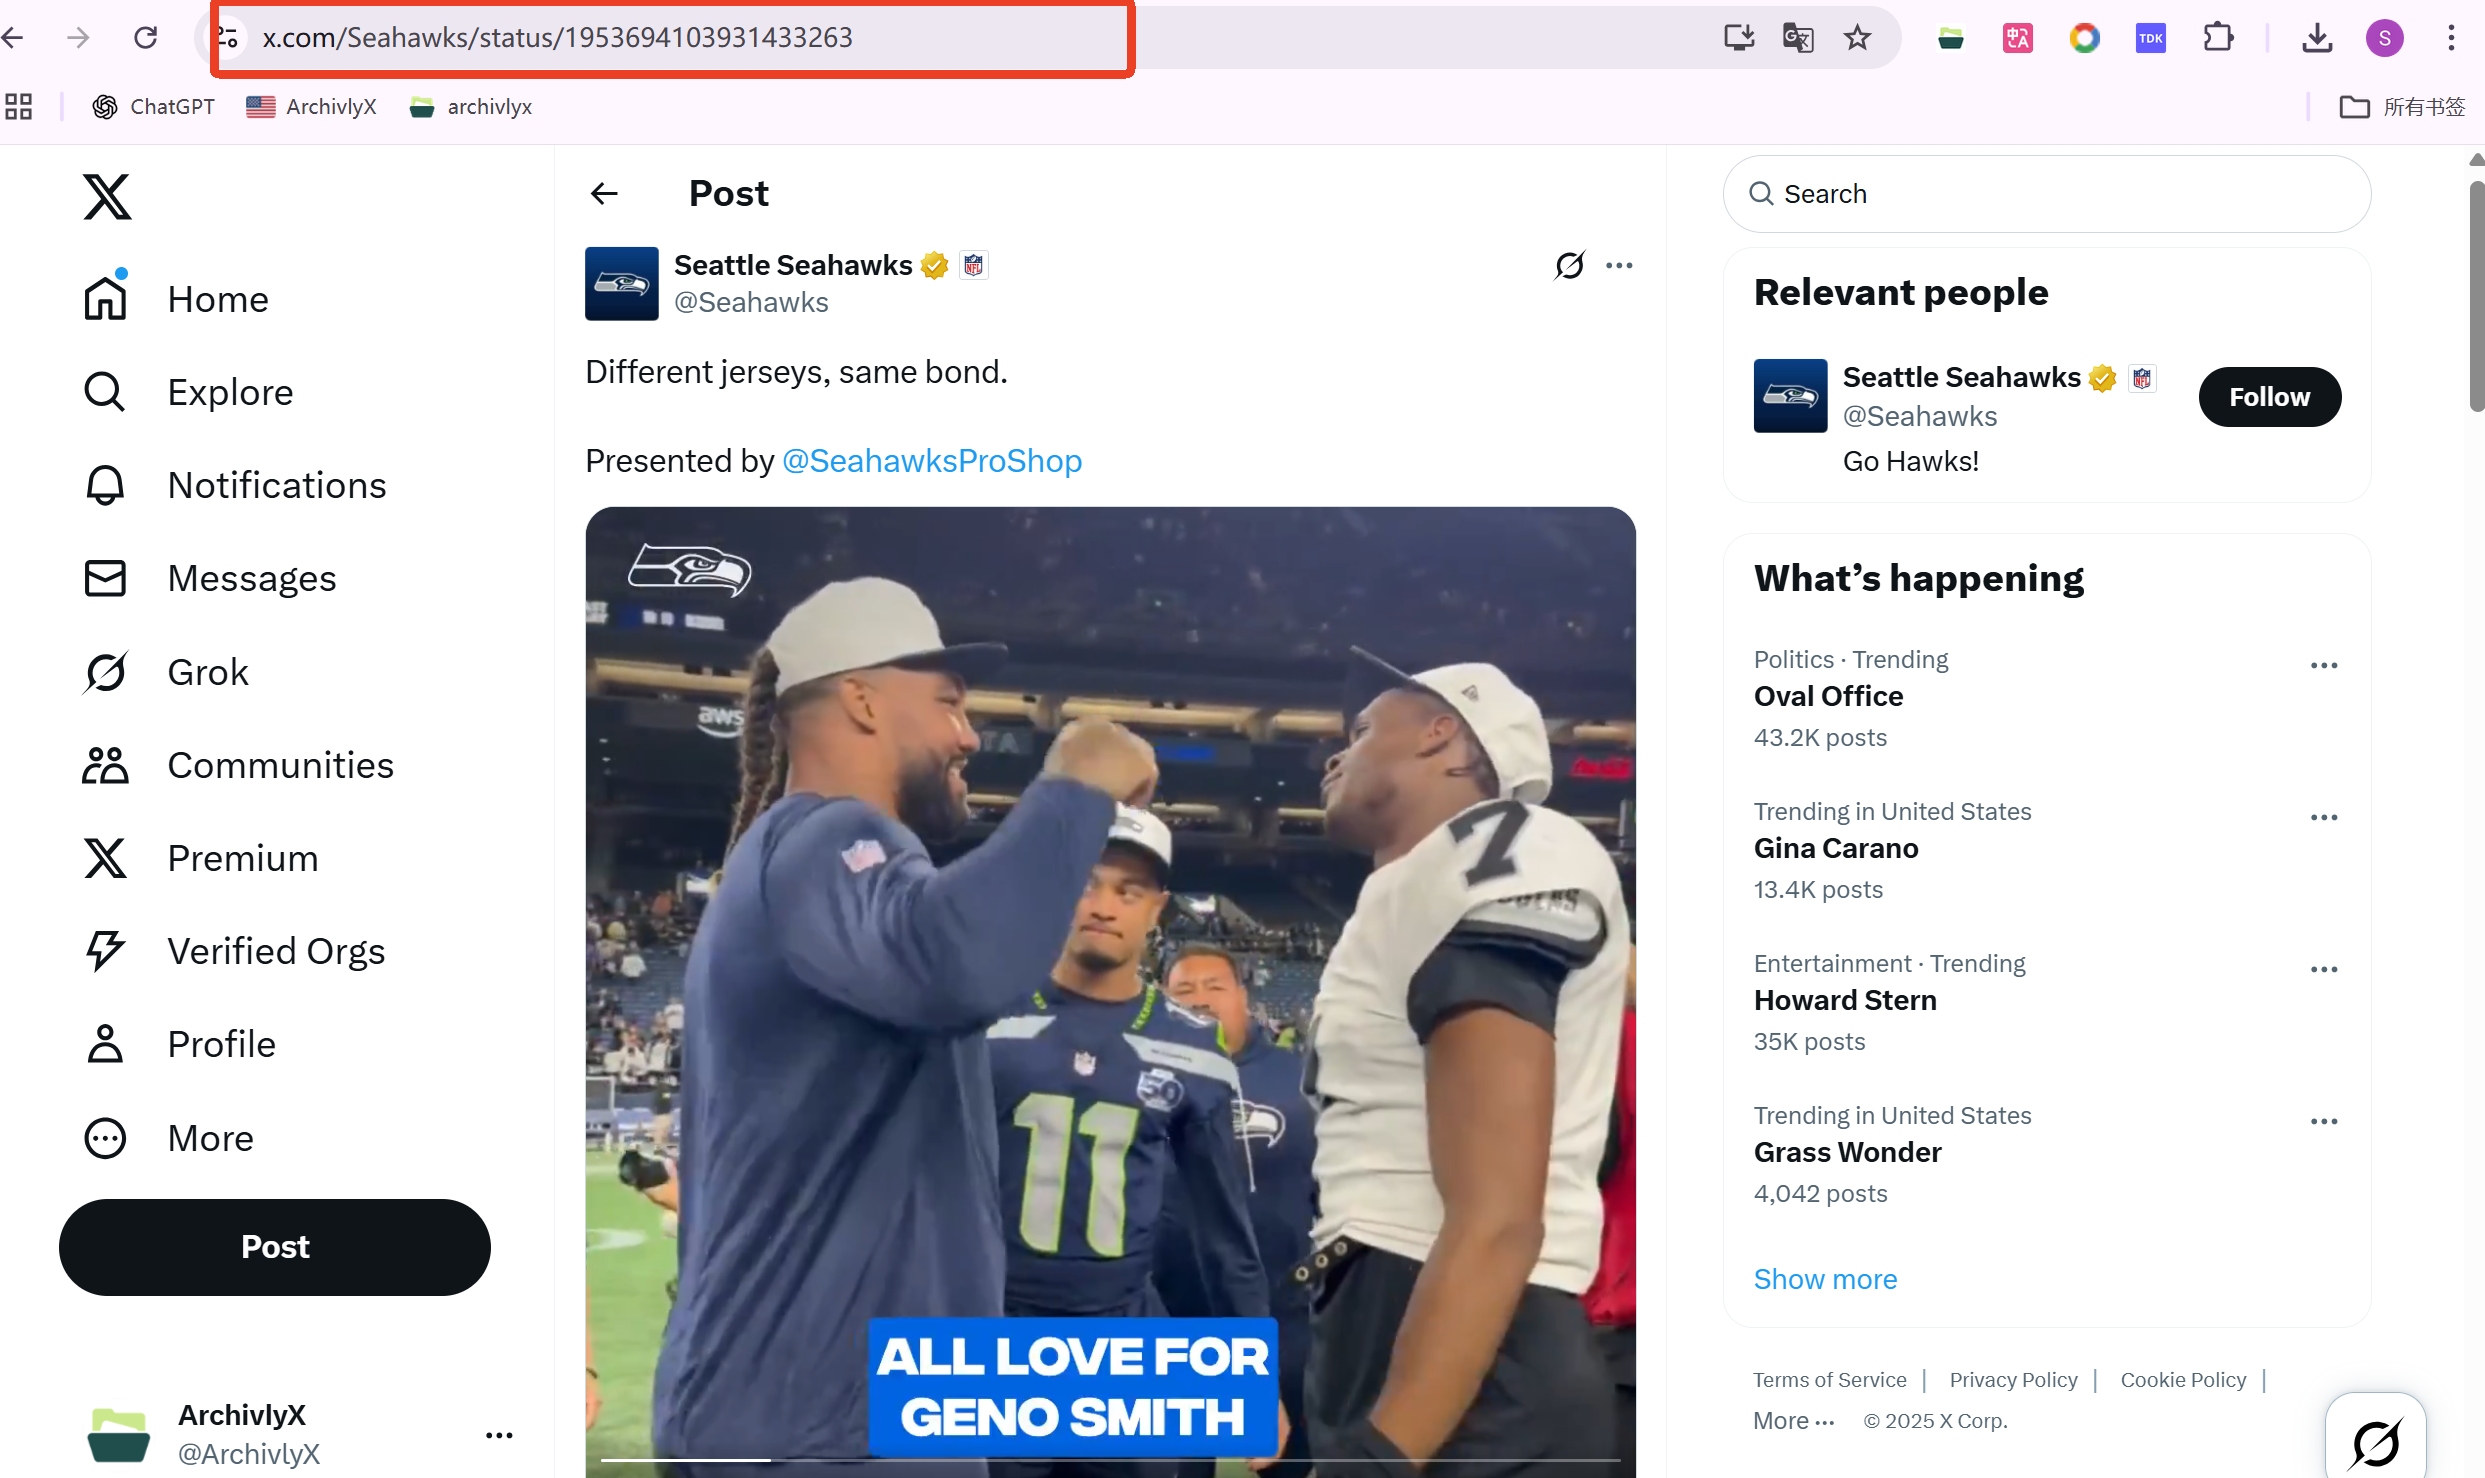Open Verified Orgs in the sidebar
Viewport: 2485px width, 1478px height.
coord(234,951)
